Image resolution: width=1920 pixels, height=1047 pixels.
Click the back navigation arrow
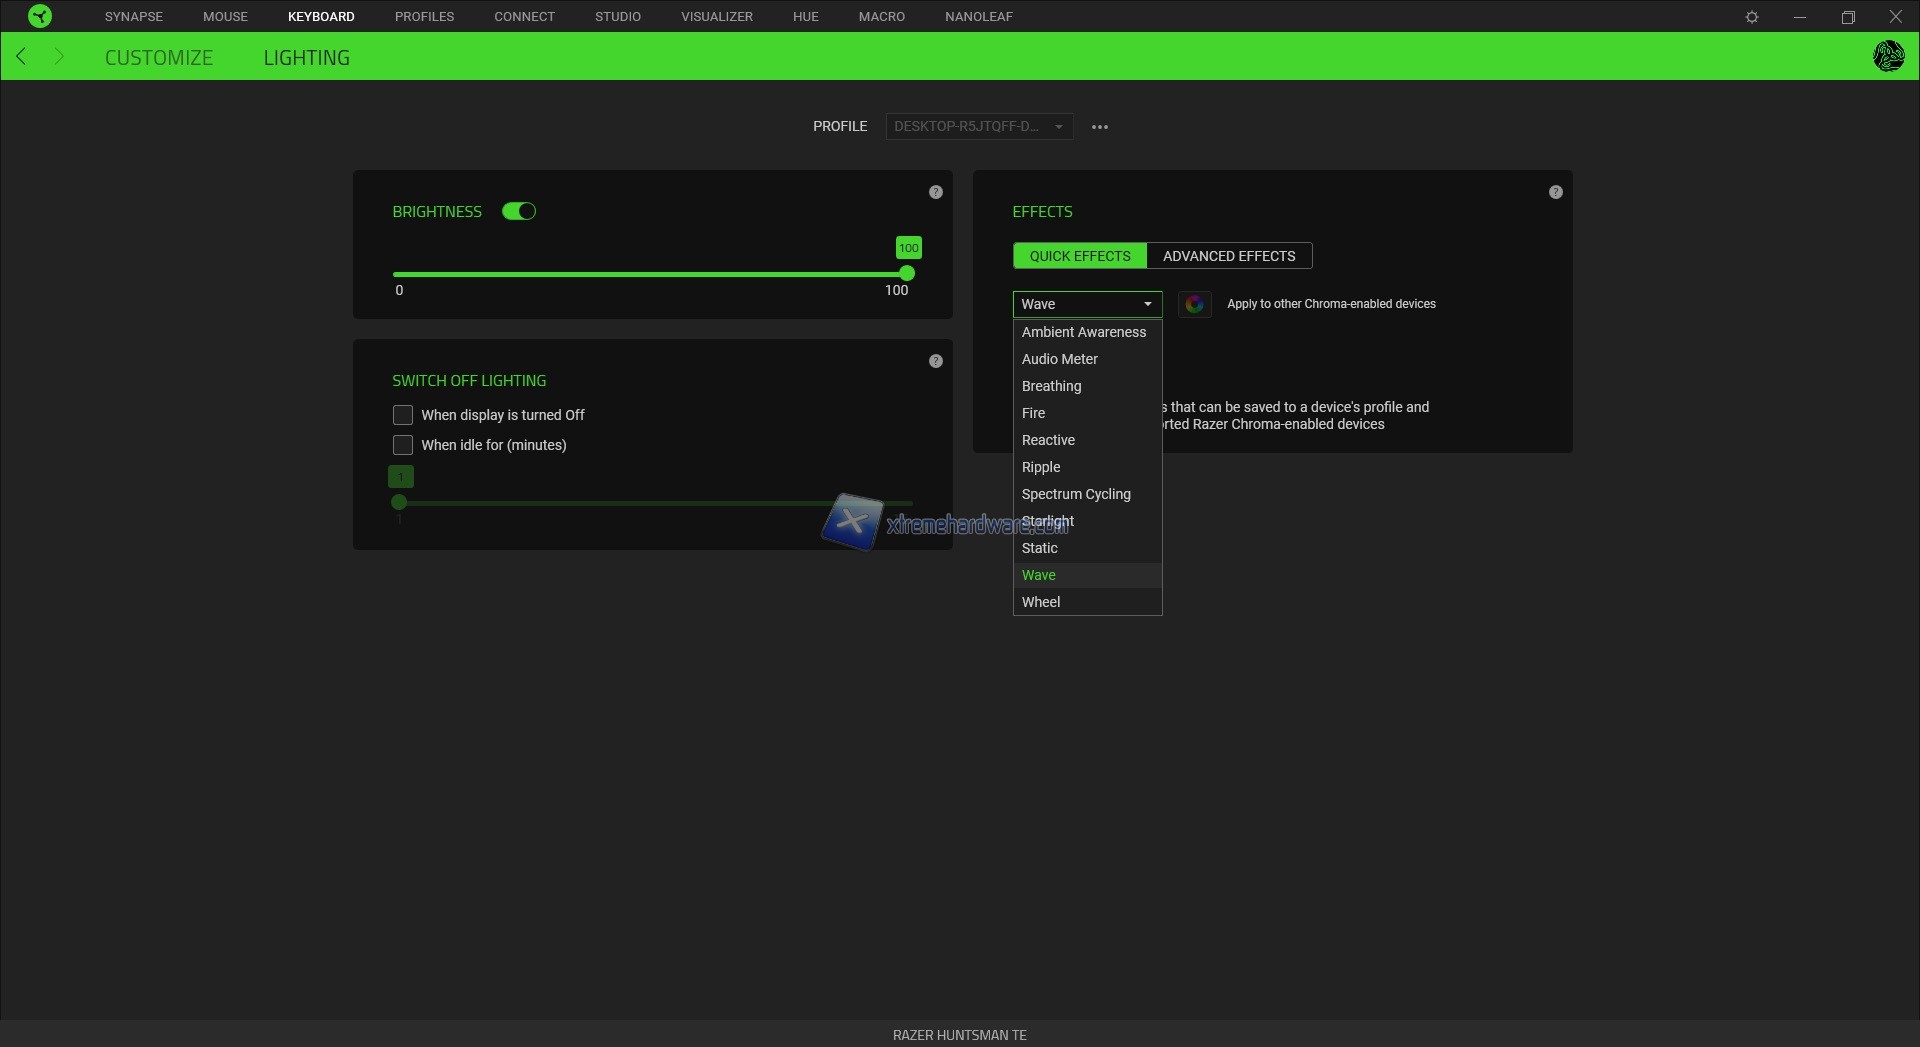[x=21, y=57]
